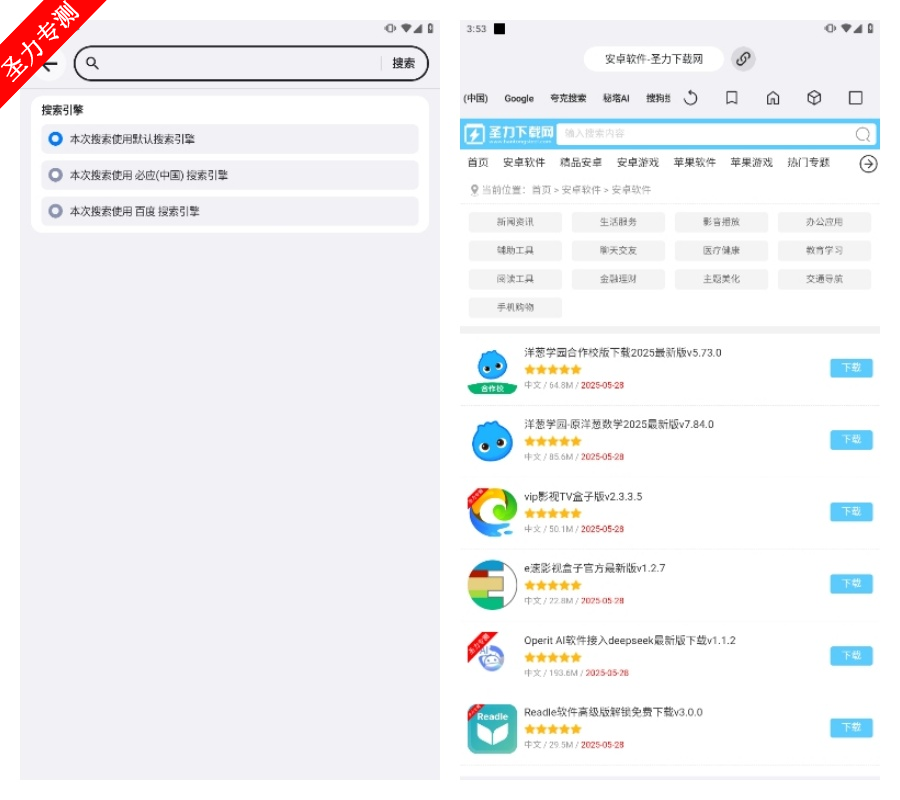Screen dimensions: 900x800
Task: Open the vip影视TV盒子版 app icon
Action: tap(492, 512)
